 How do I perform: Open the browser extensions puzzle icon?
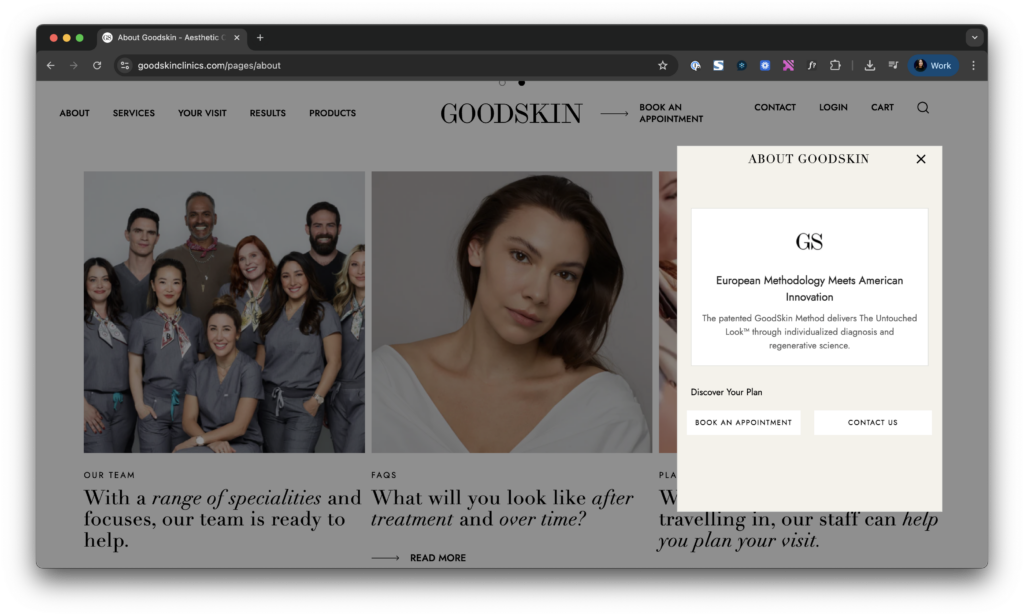(x=836, y=64)
